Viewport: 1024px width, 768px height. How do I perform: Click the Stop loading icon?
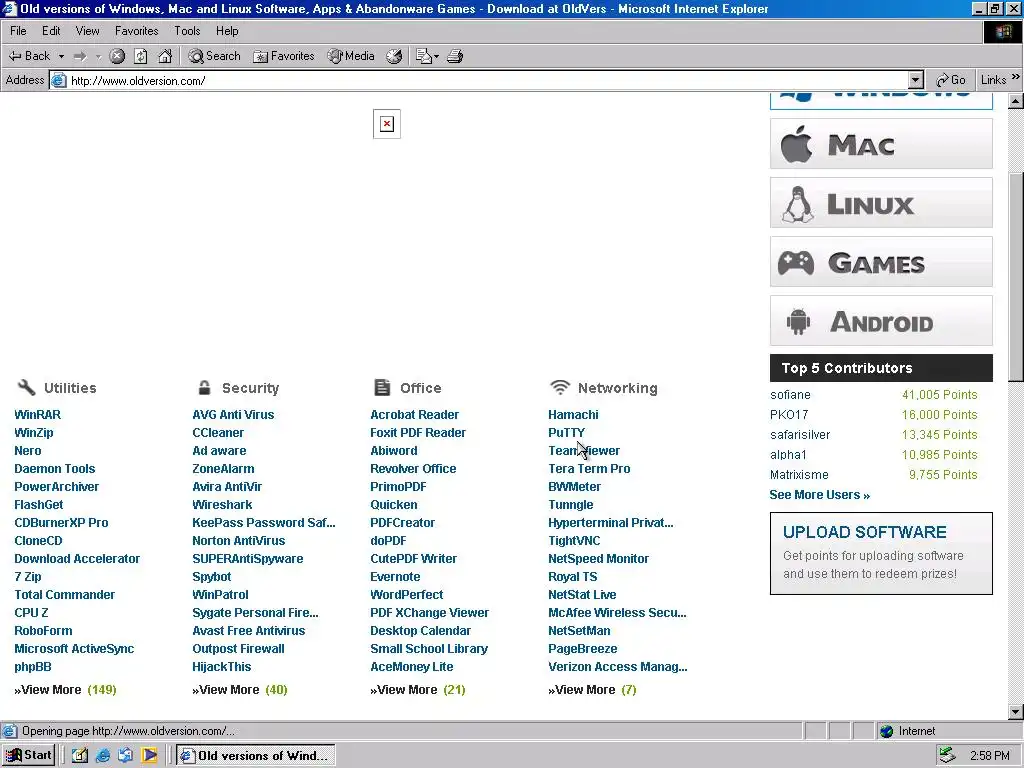117,56
